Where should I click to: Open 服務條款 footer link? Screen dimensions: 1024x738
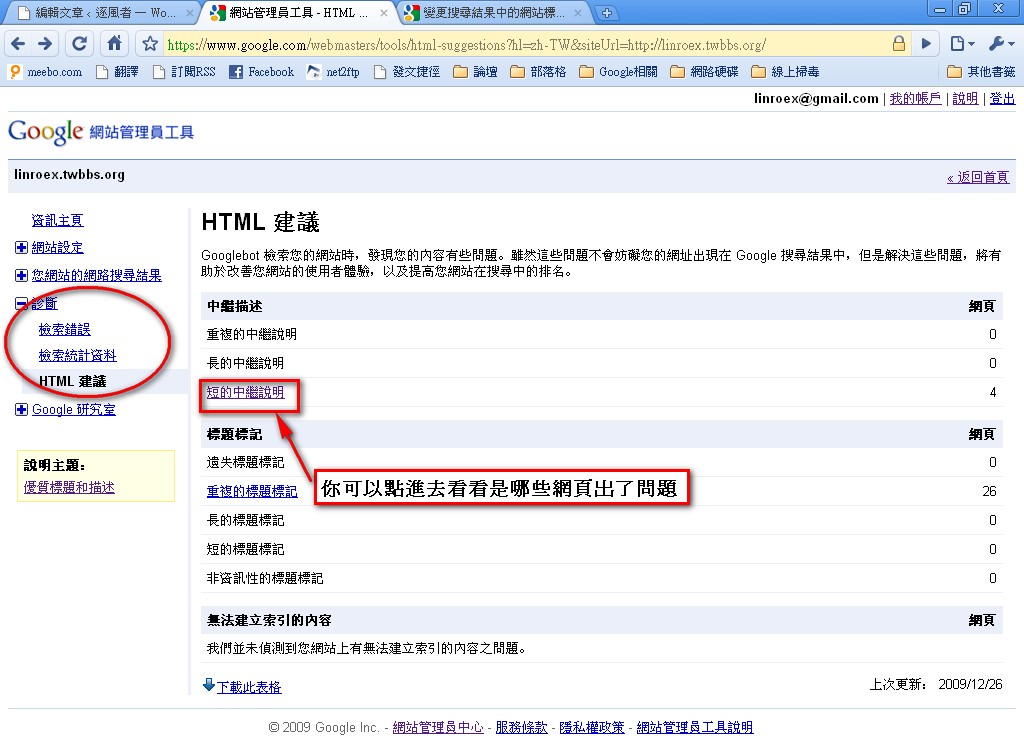(x=521, y=727)
